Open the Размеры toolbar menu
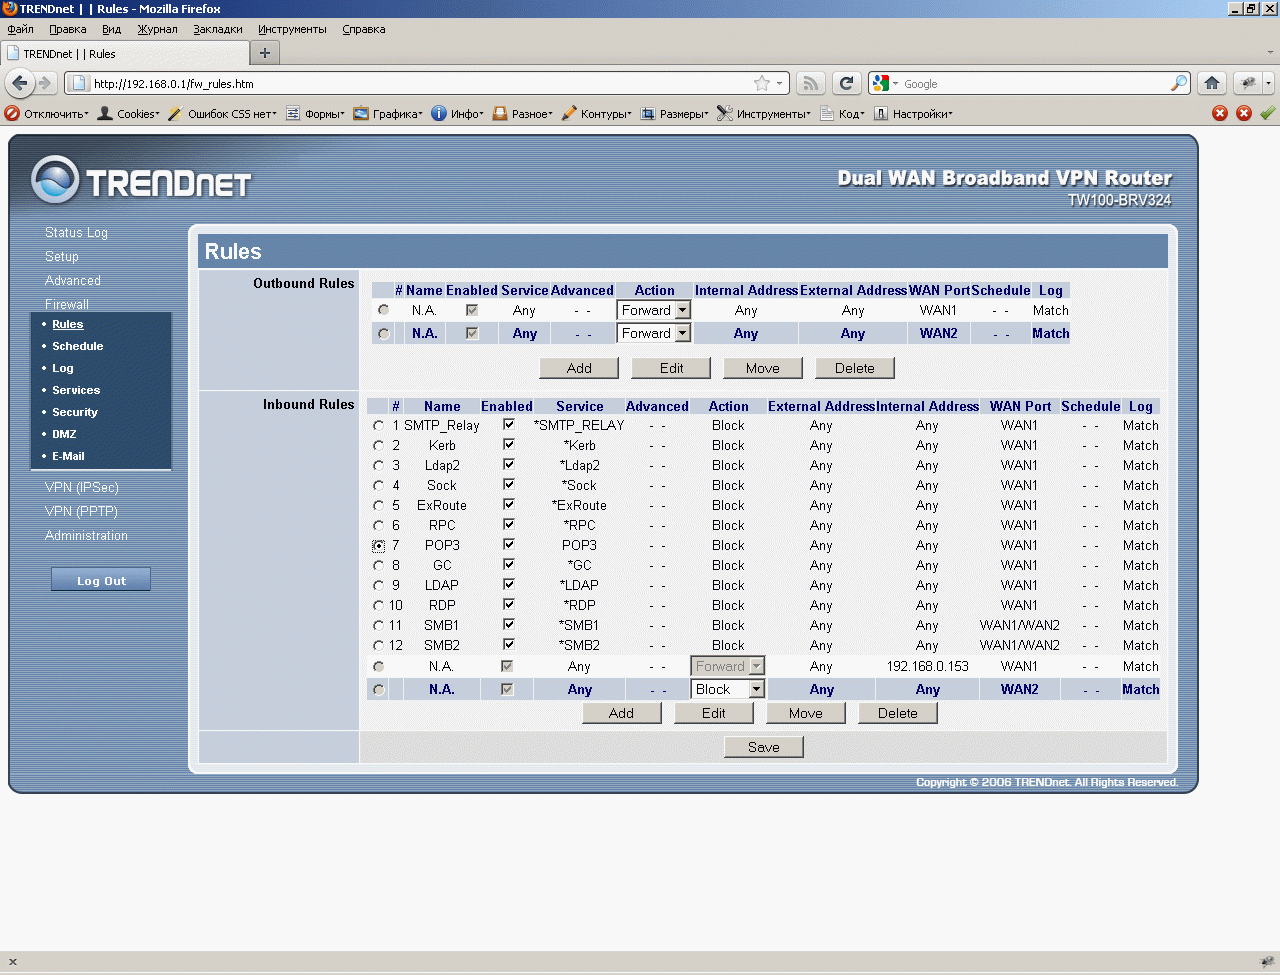1280x975 pixels. pos(675,114)
